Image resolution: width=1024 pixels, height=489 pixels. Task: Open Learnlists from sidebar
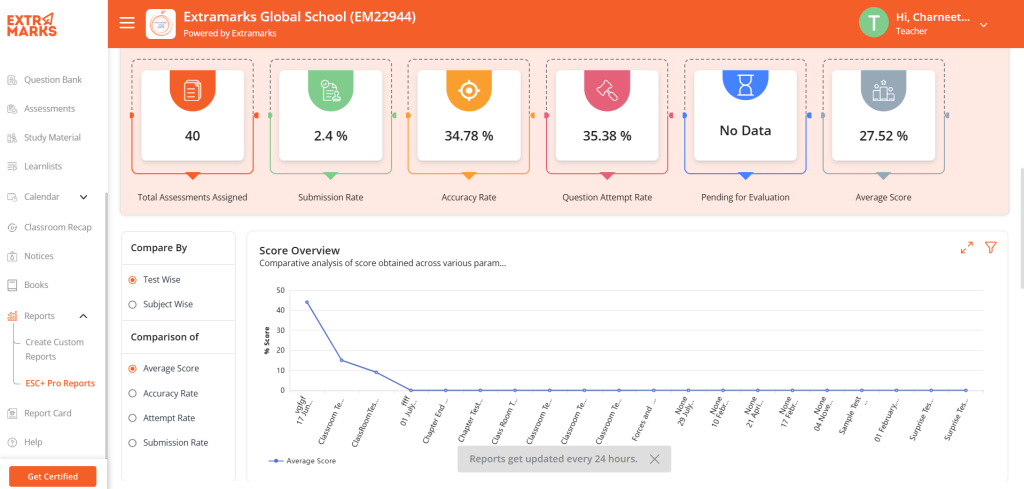pyautogui.click(x=43, y=166)
